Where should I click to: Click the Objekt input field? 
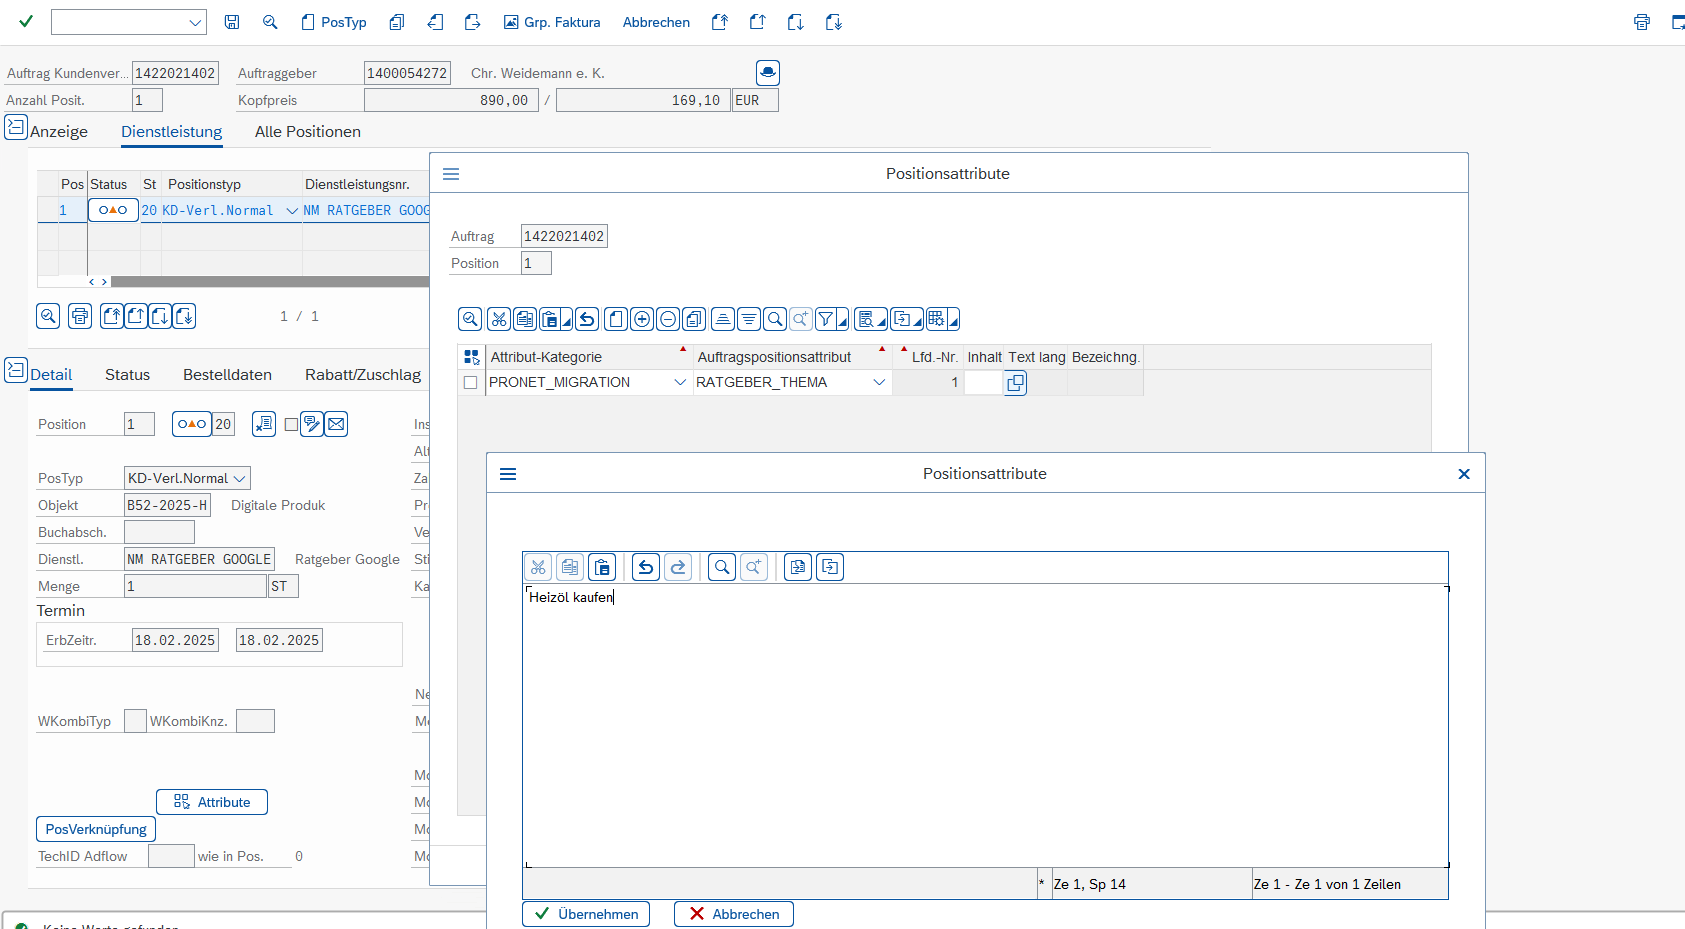167,505
